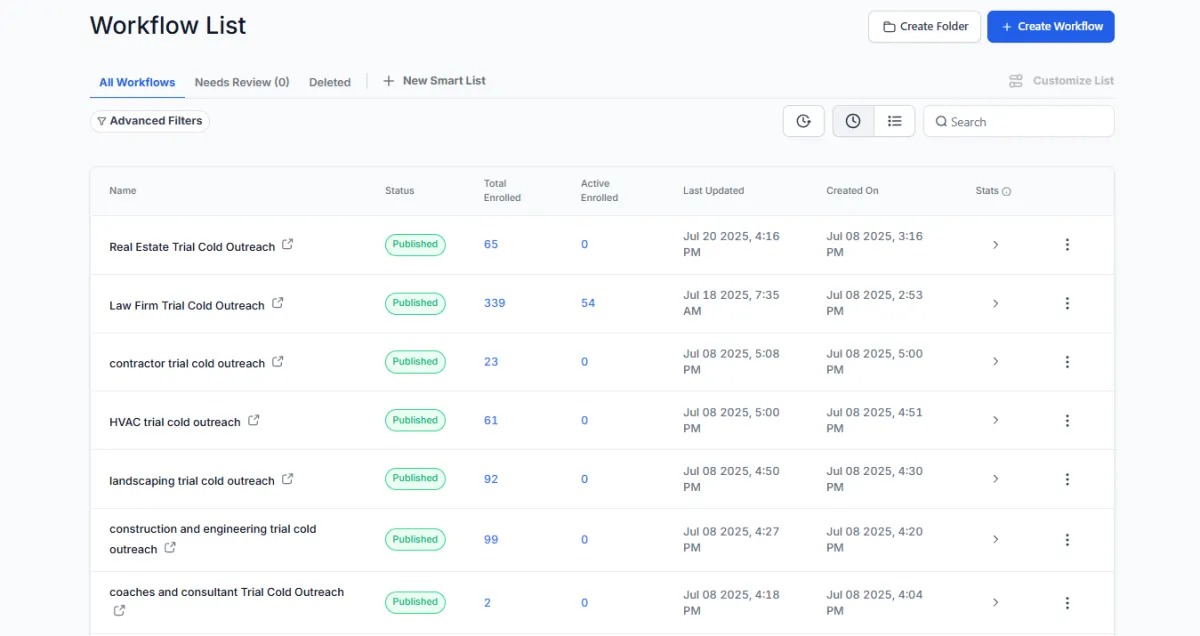
Task: Open Real Estate Trial Cold Outreach in new tab icon
Action: [x=288, y=244]
